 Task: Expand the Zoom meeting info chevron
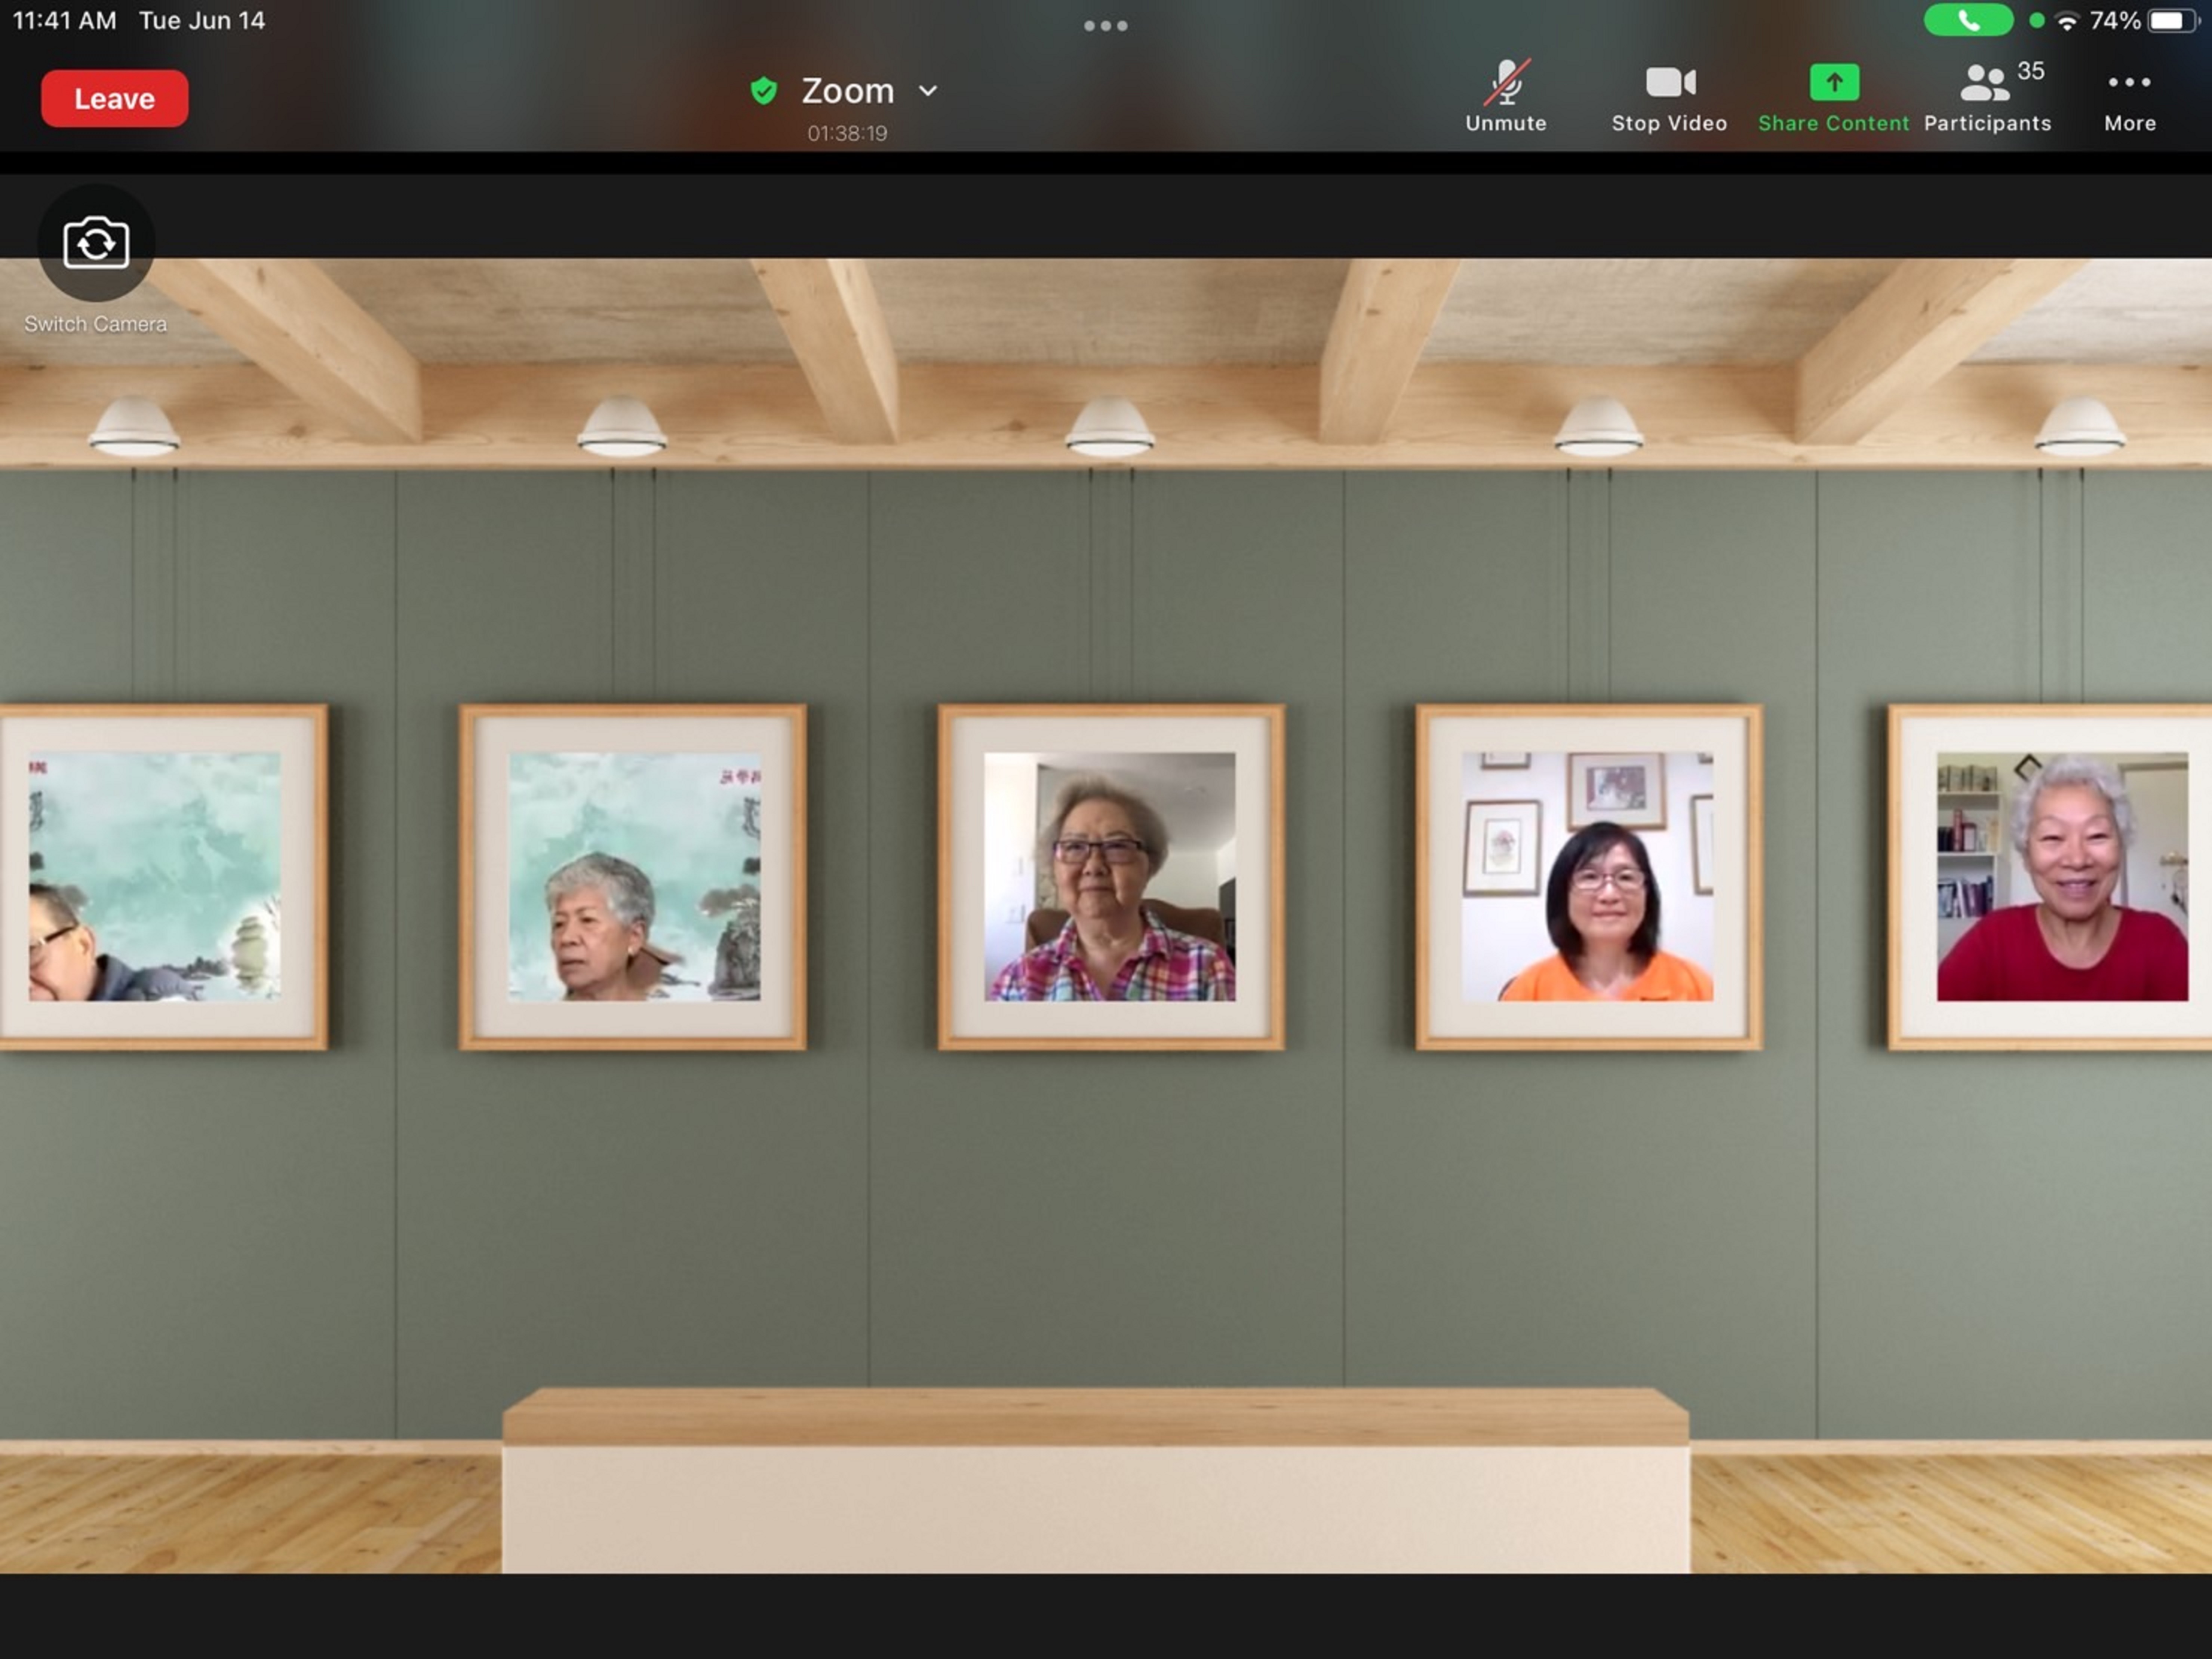click(x=928, y=91)
